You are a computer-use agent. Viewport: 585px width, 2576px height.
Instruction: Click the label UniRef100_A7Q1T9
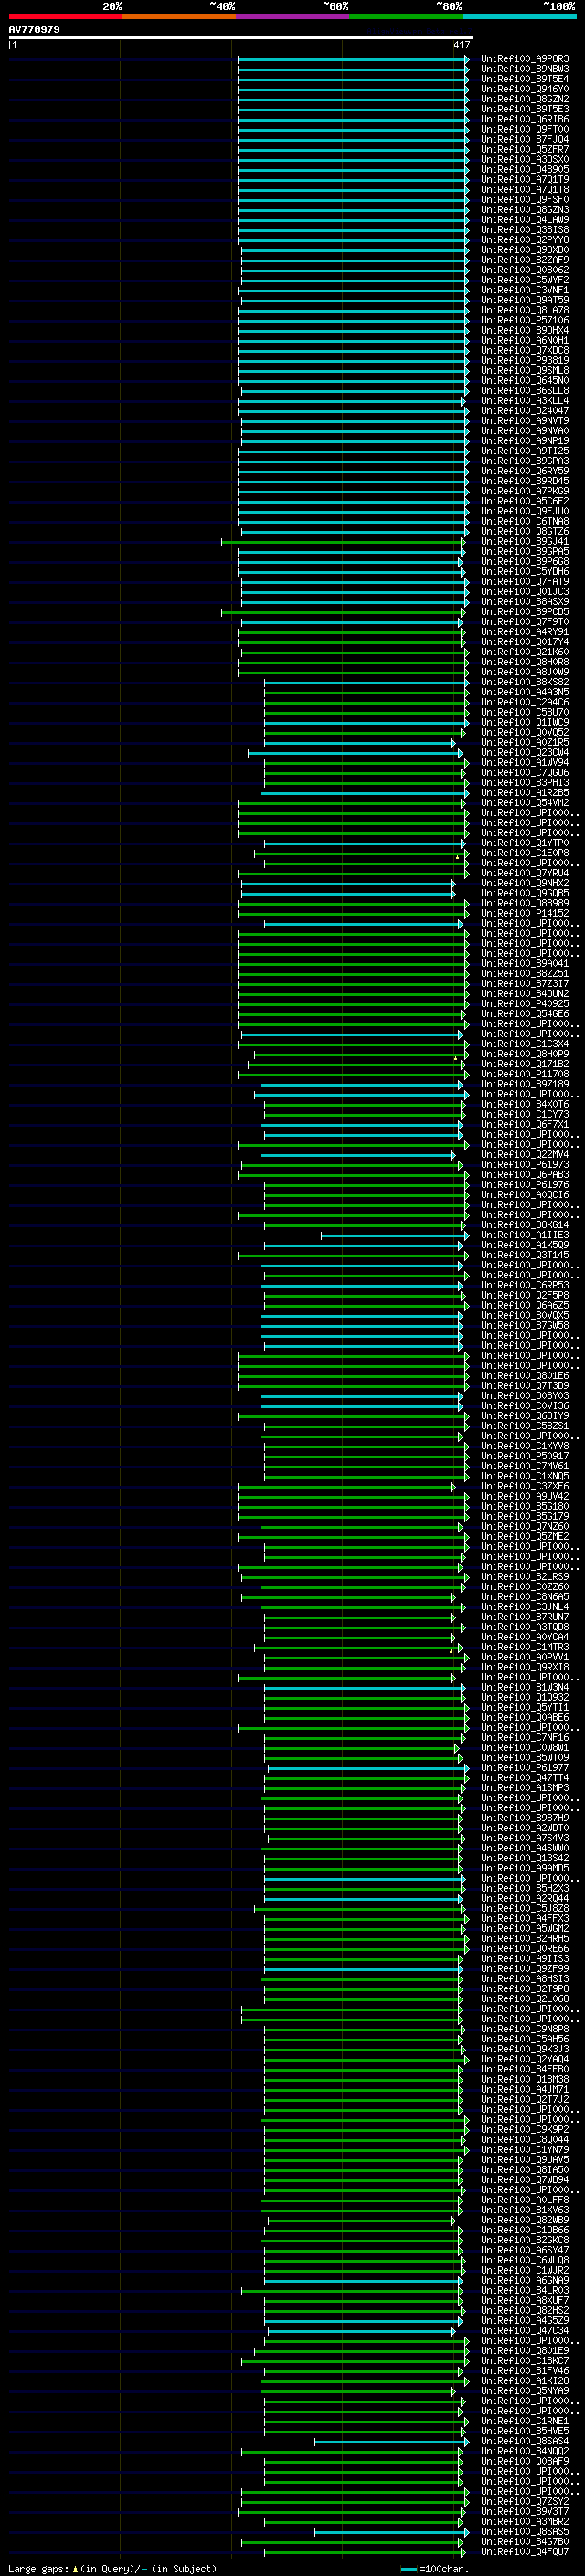tap(525, 179)
